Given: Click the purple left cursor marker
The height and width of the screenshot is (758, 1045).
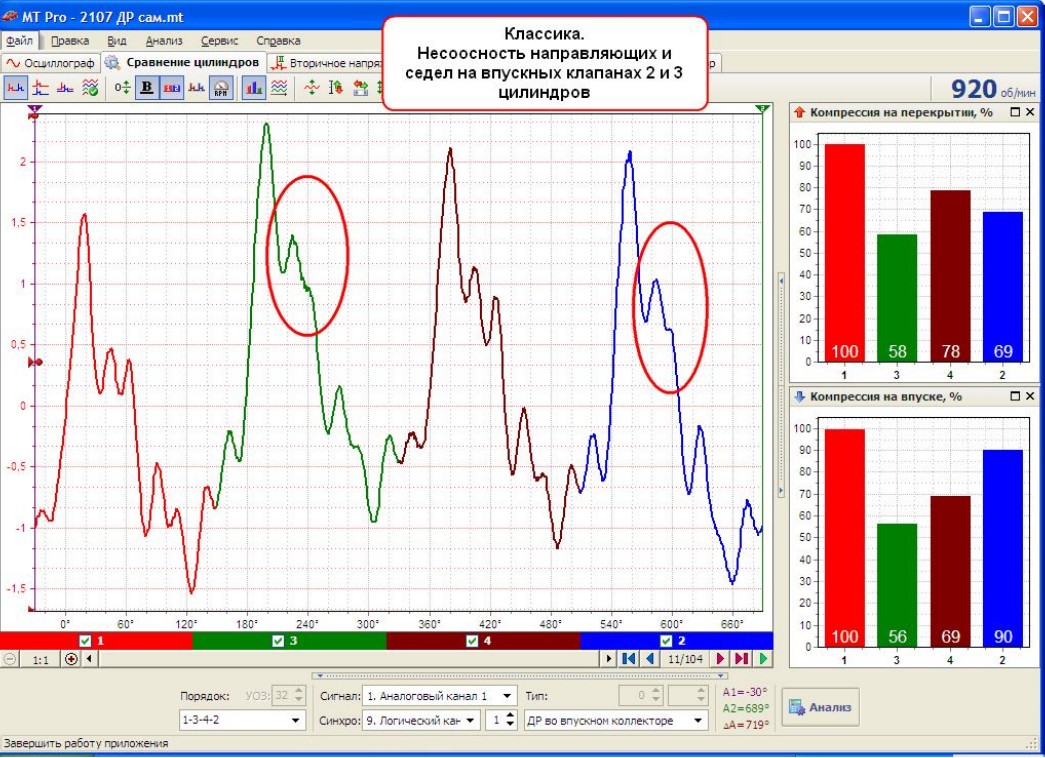Looking at the screenshot, I should [x=35, y=109].
